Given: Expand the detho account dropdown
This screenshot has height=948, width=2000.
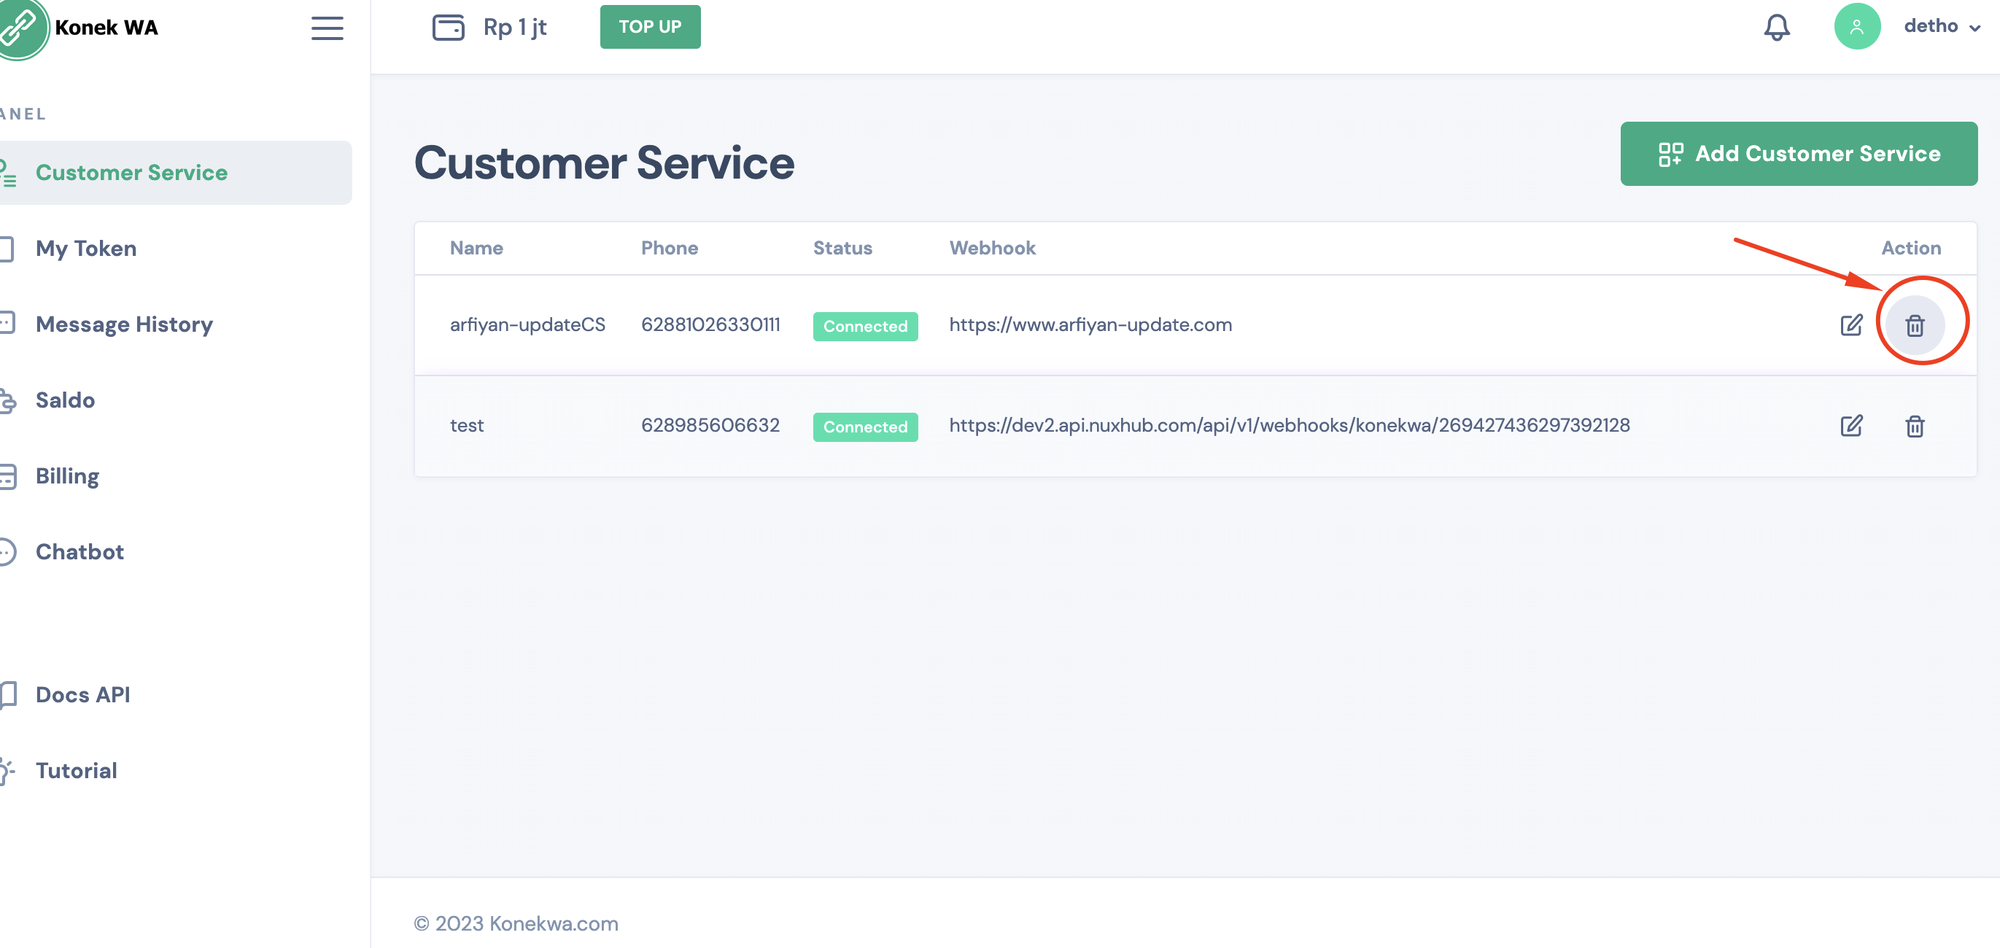Looking at the screenshot, I should point(1941,27).
